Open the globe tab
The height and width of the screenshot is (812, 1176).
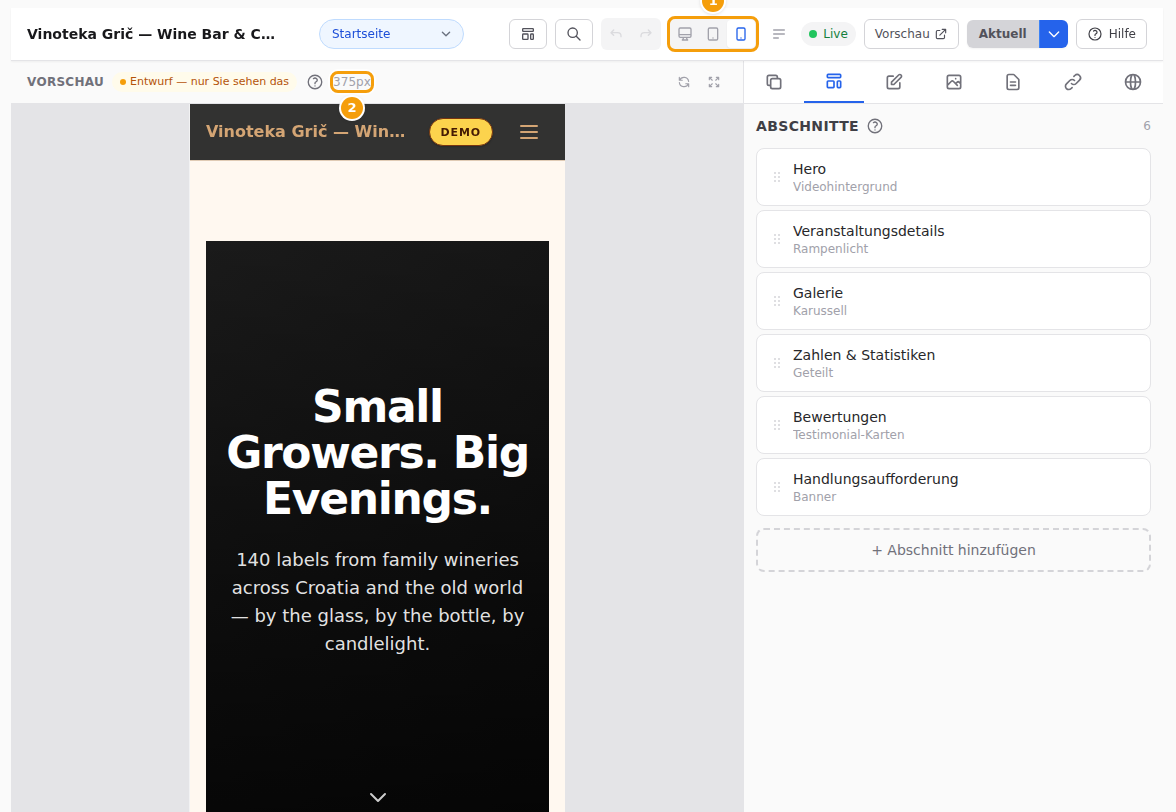point(1133,82)
